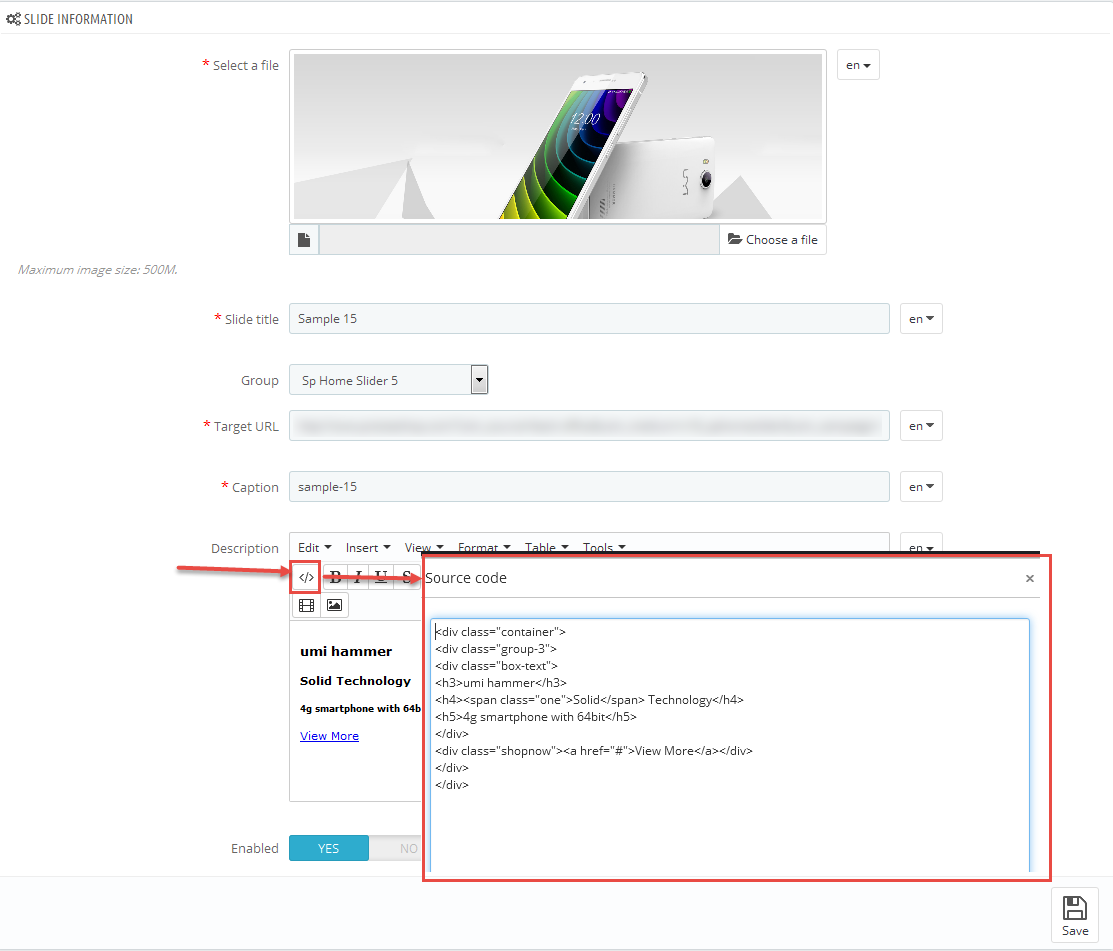The height and width of the screenshot is (951, 1113).
Task: Click the Slide Information gears icon
Action: [13, 19]
